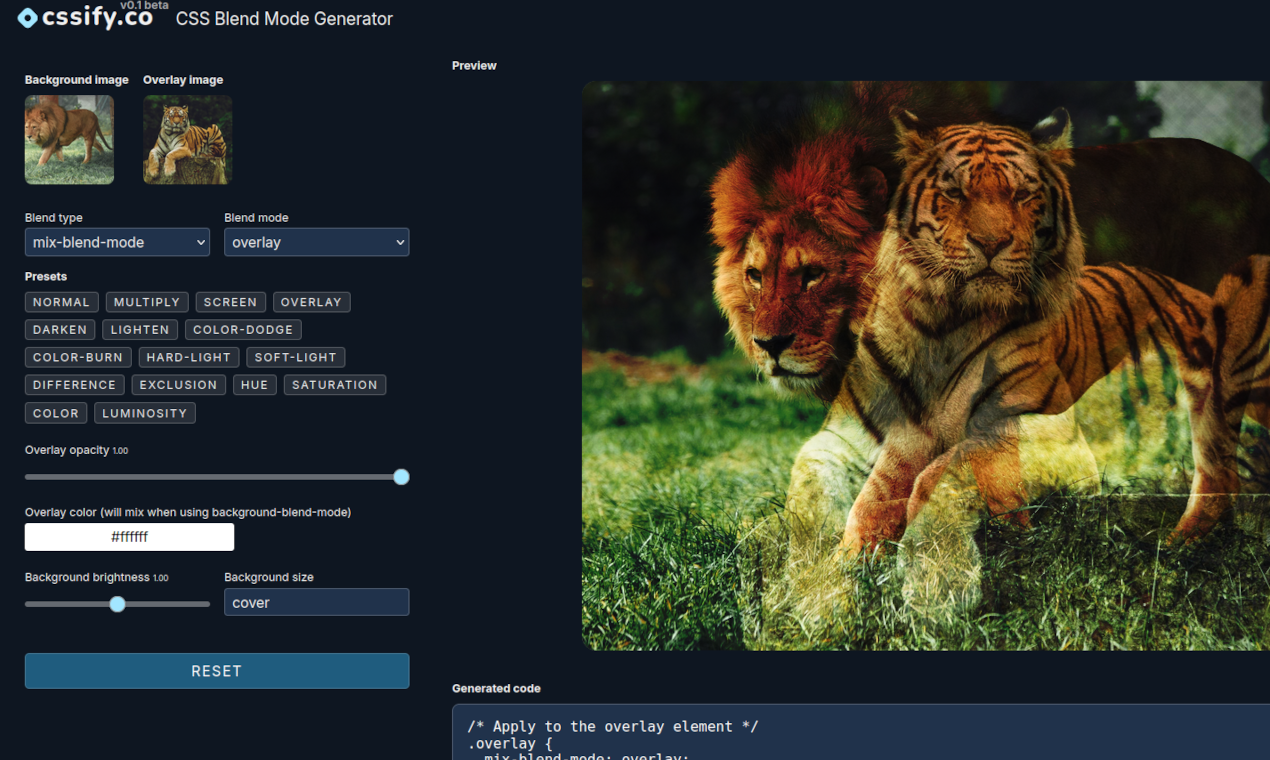Pick the OVERLAY preset button
The width and height of the screenshot is (1270, 760).
[311, 302]
